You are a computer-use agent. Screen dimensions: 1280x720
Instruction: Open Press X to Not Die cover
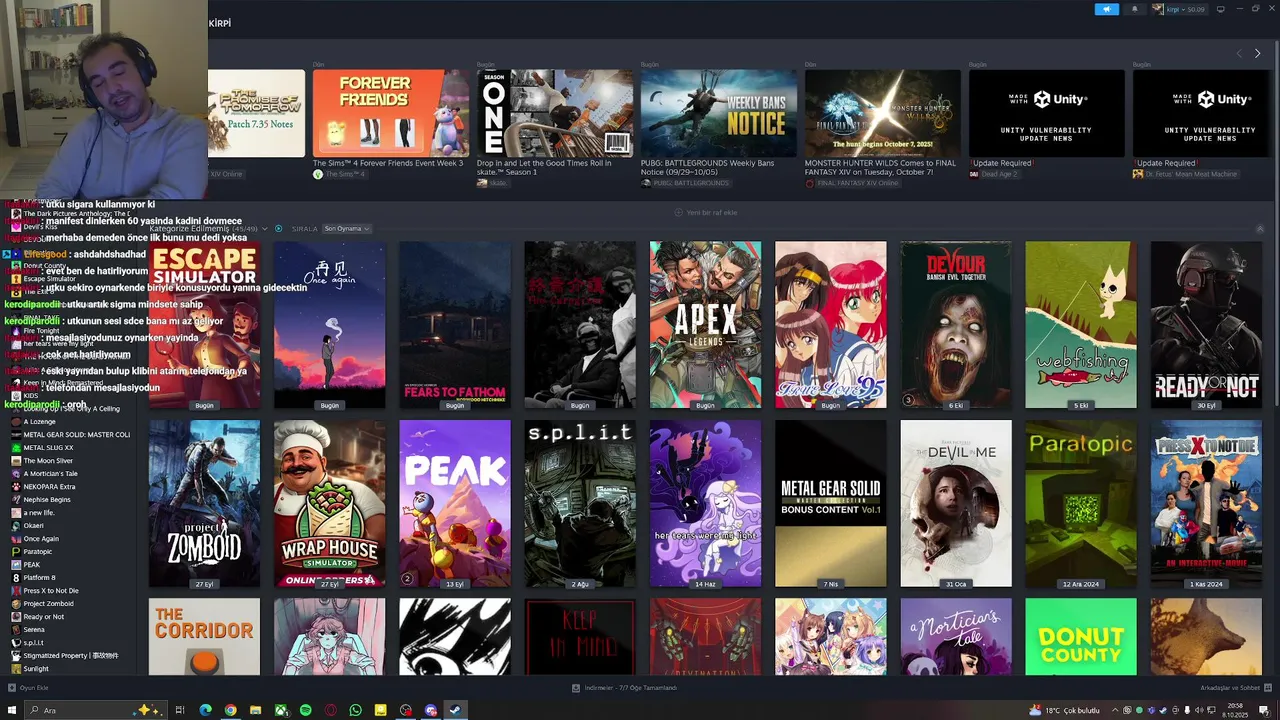click(1206, 503)
